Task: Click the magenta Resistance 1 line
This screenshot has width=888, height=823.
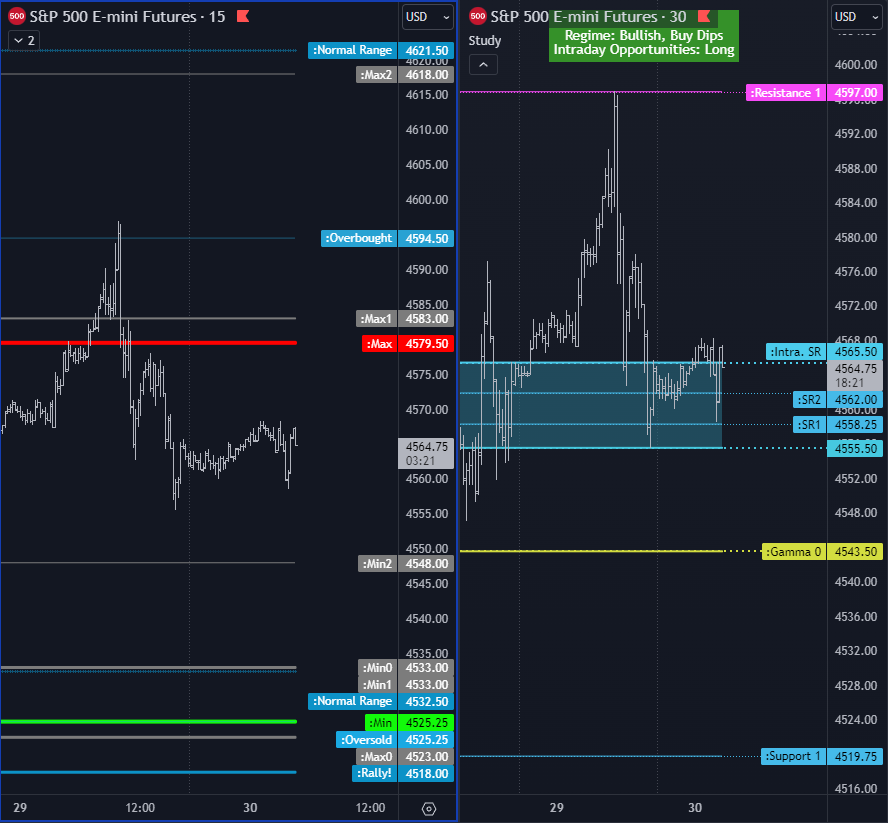Action: pyautogui.click(x=591, y=92)
